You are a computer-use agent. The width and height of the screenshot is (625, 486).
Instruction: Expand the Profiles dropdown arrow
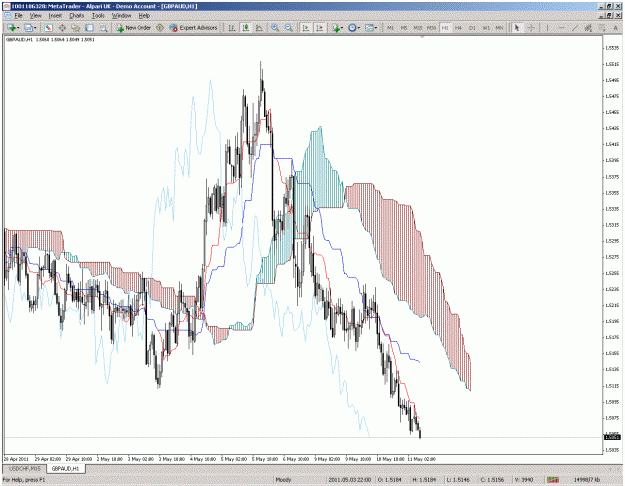click(x=35, y=28)
